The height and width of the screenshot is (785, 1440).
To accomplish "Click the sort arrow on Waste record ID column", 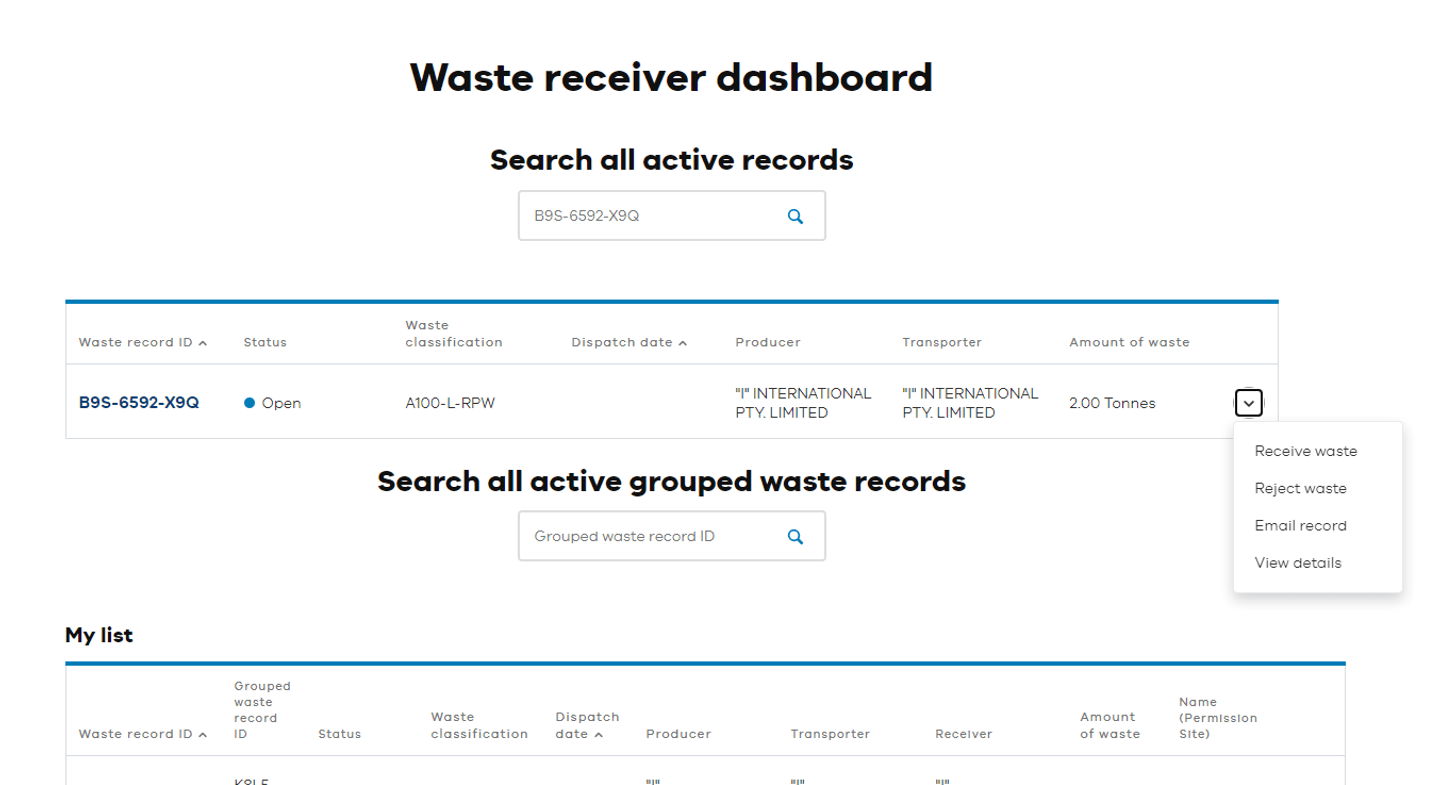I will [x=202, y=342].
